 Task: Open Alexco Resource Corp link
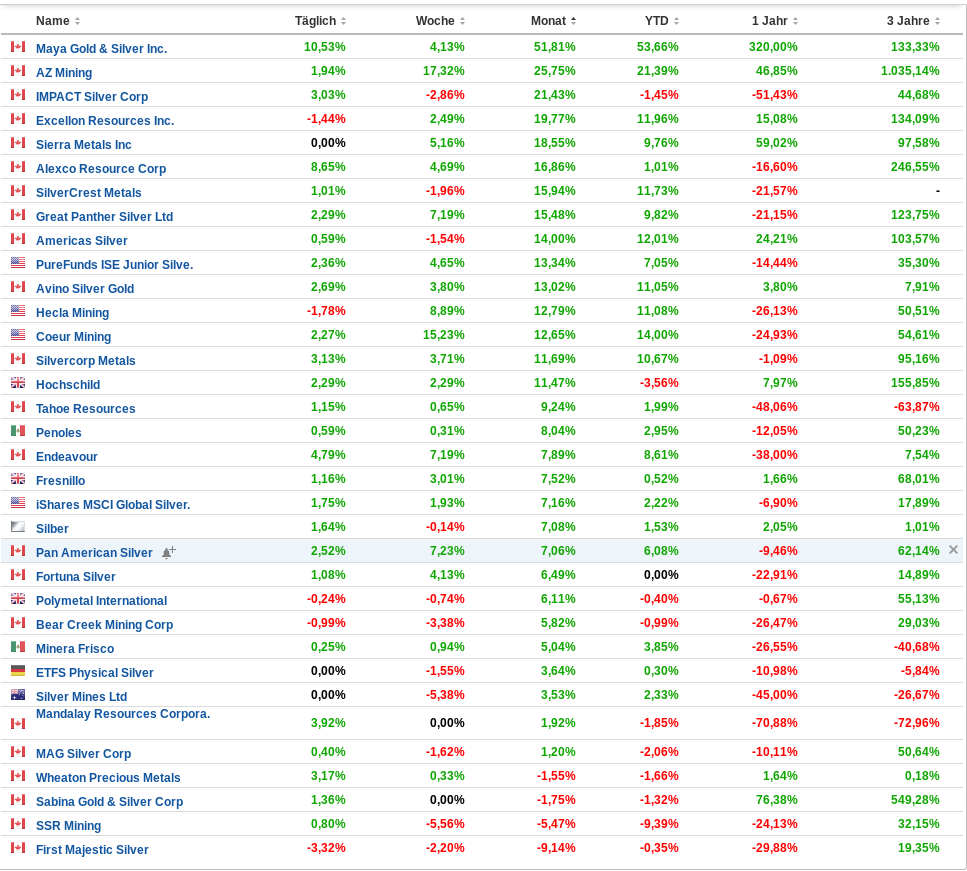(101, 169)
